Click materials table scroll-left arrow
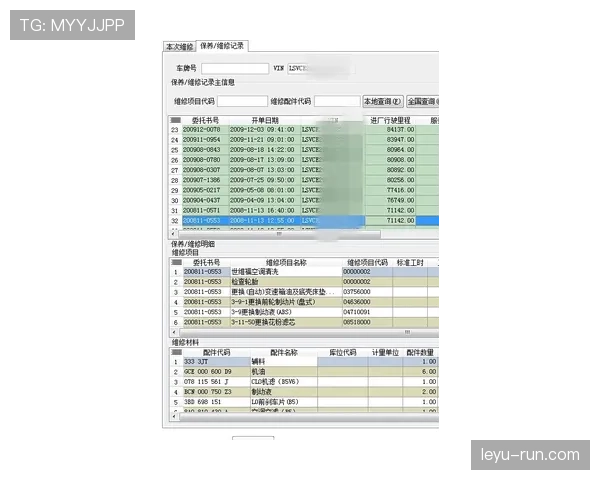 (174, 417)
